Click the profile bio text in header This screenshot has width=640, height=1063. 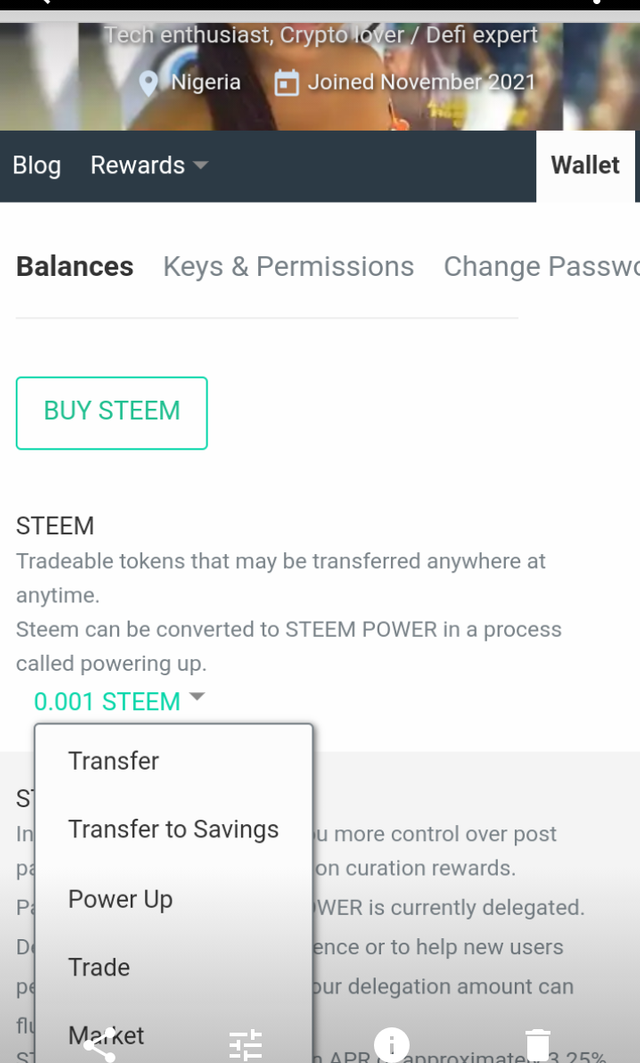[x=320, y=35]
